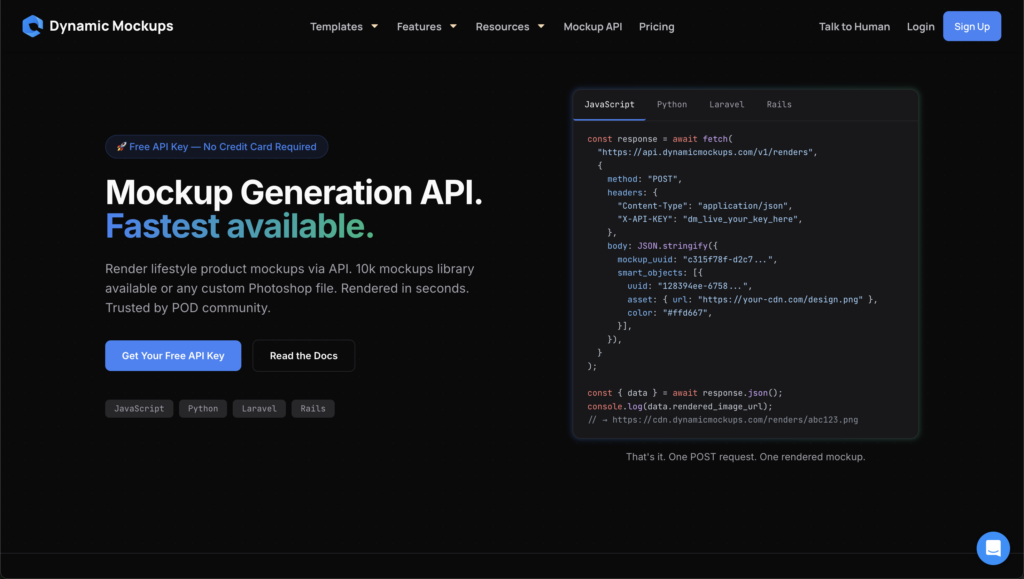Viewport: 1024px width, 579px height.
Task: Click Get Your Free API Key button
Action: click(173, 356)
